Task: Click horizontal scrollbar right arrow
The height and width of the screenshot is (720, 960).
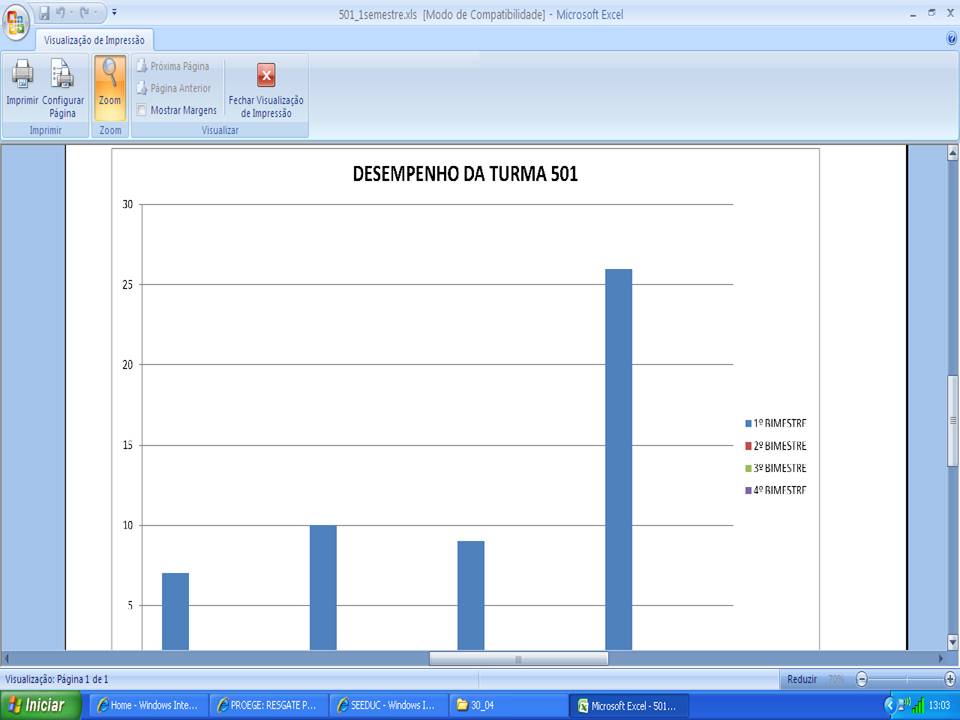Action: tap(940, 659)
